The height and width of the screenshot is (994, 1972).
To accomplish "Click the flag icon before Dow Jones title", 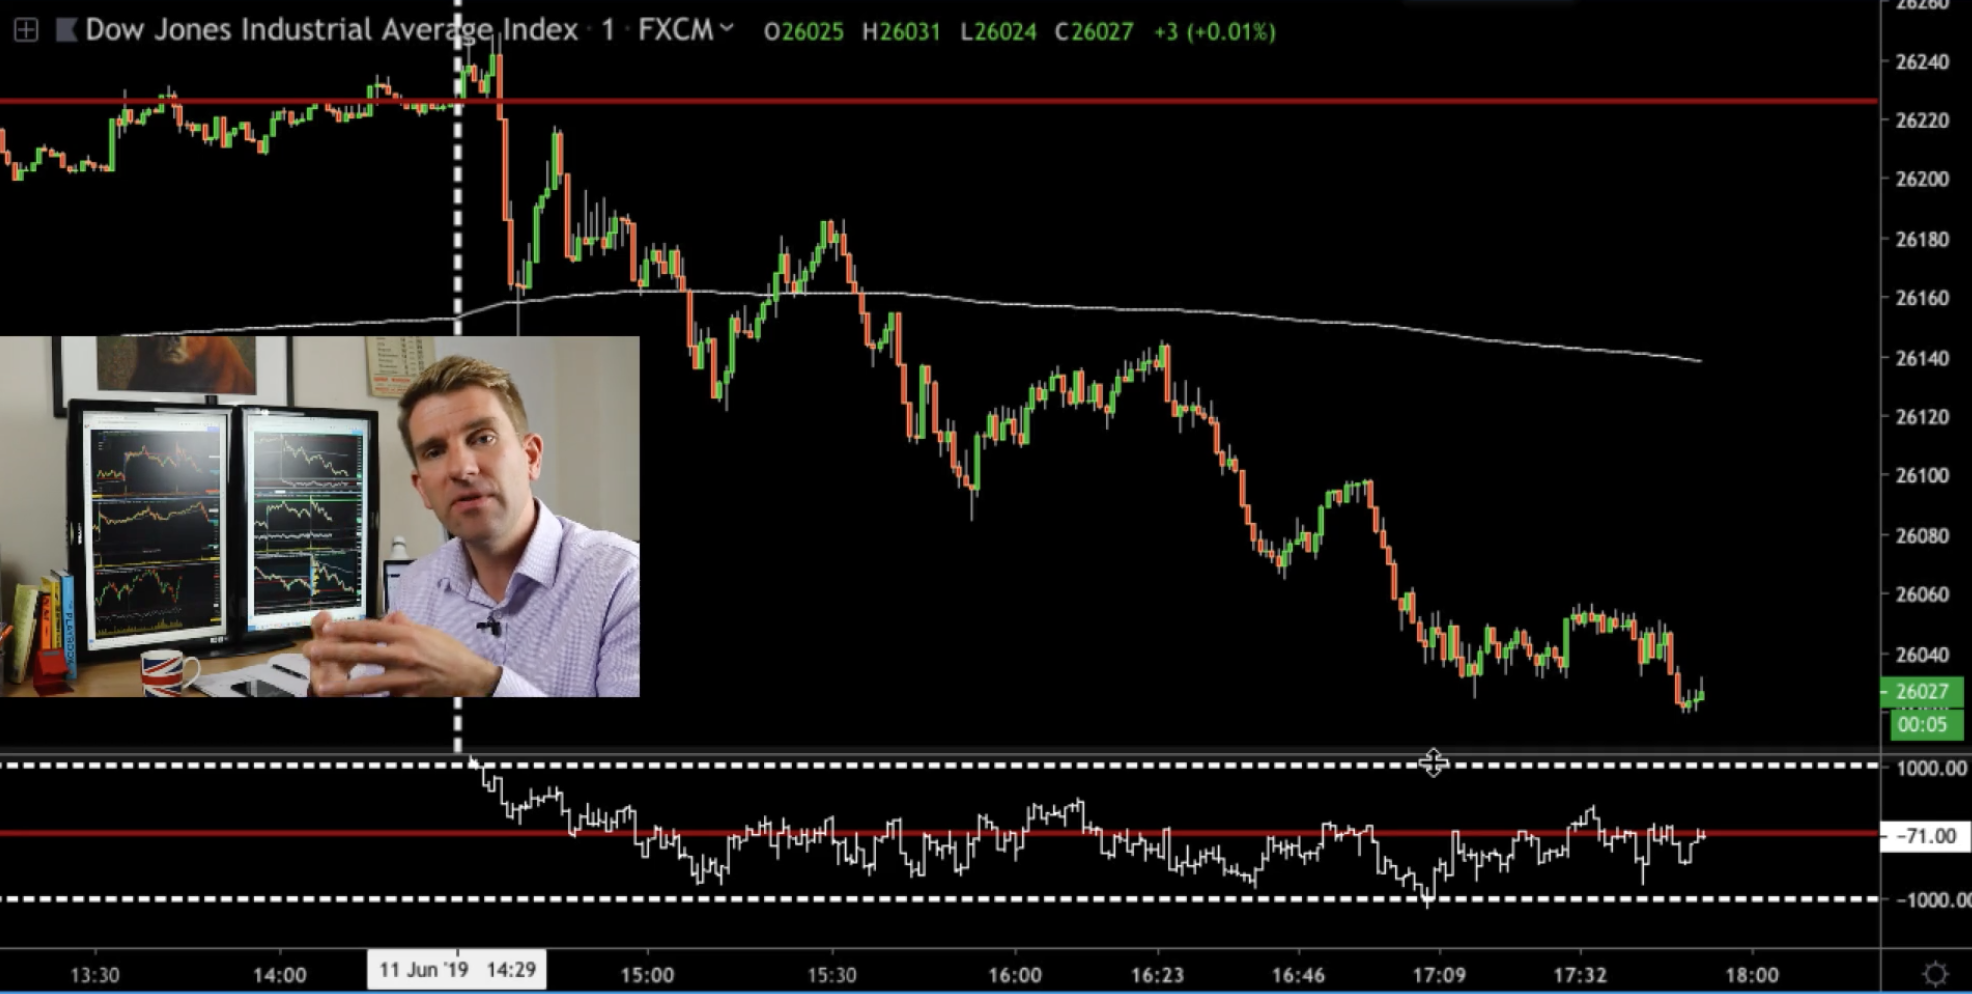I will pyautogui.click(x=66, y=31).
